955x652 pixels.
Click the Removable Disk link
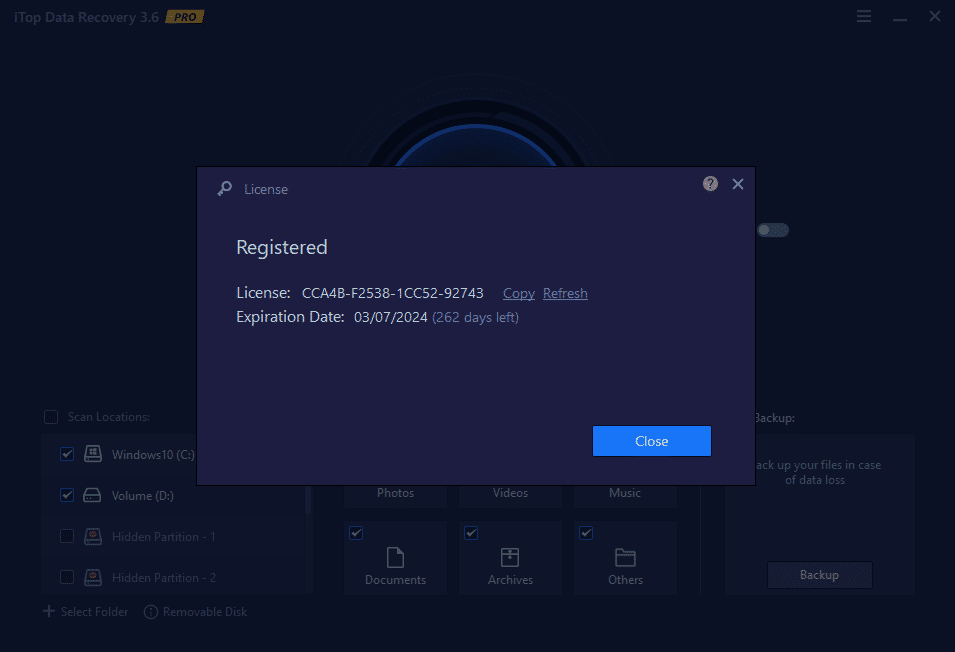point(205,612)
